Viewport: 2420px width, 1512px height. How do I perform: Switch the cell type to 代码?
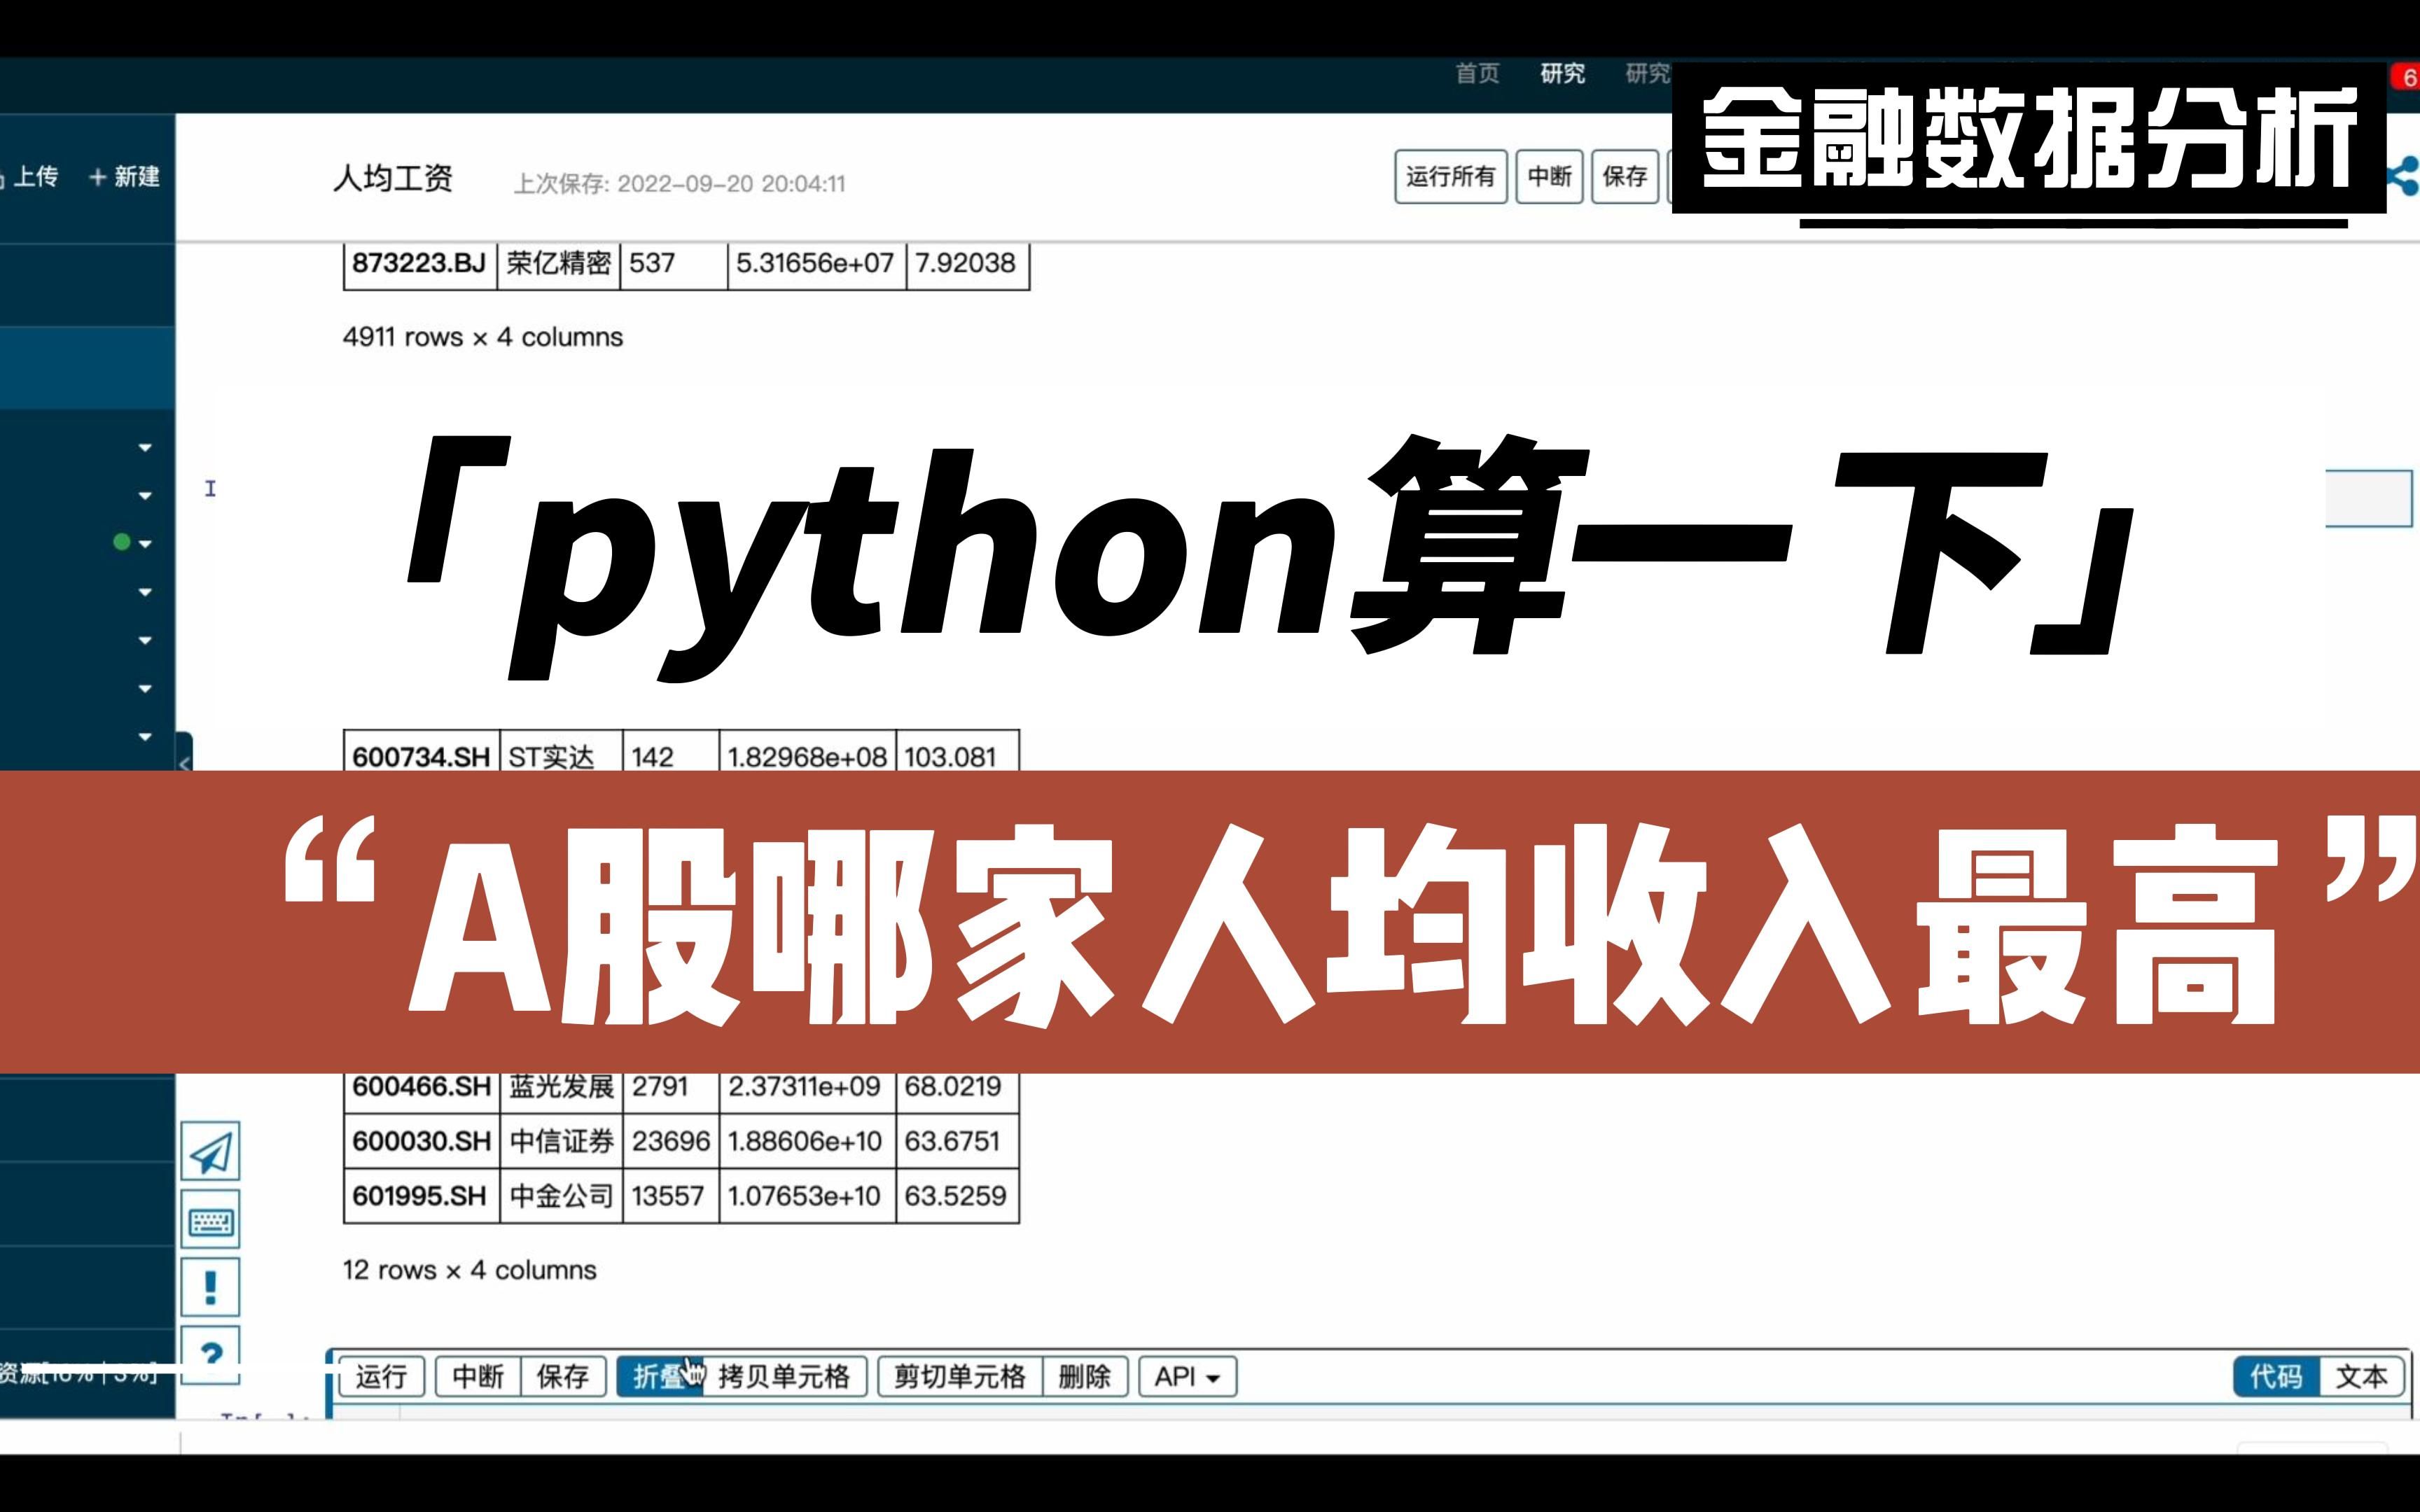pos(2276,1377)
